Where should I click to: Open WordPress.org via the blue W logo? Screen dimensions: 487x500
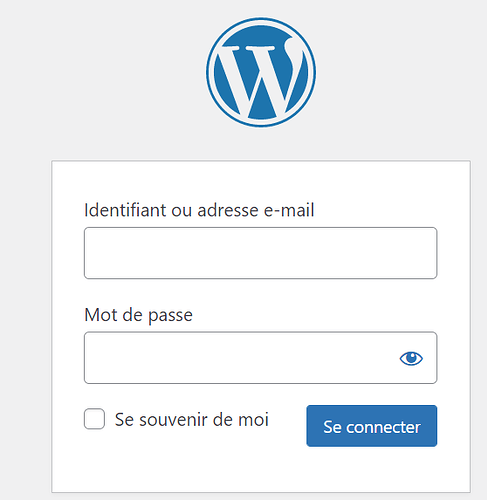click(x=261, y=72)
